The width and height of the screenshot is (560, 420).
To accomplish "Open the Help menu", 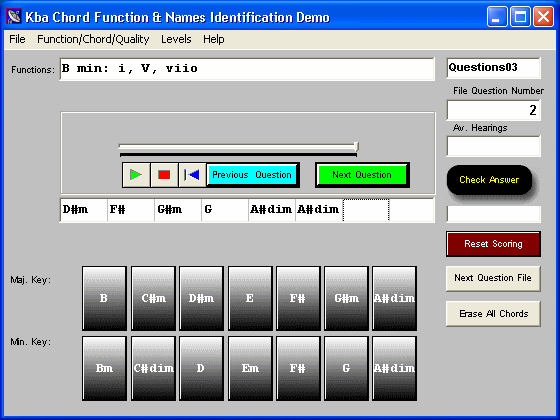I will point(214,39).
